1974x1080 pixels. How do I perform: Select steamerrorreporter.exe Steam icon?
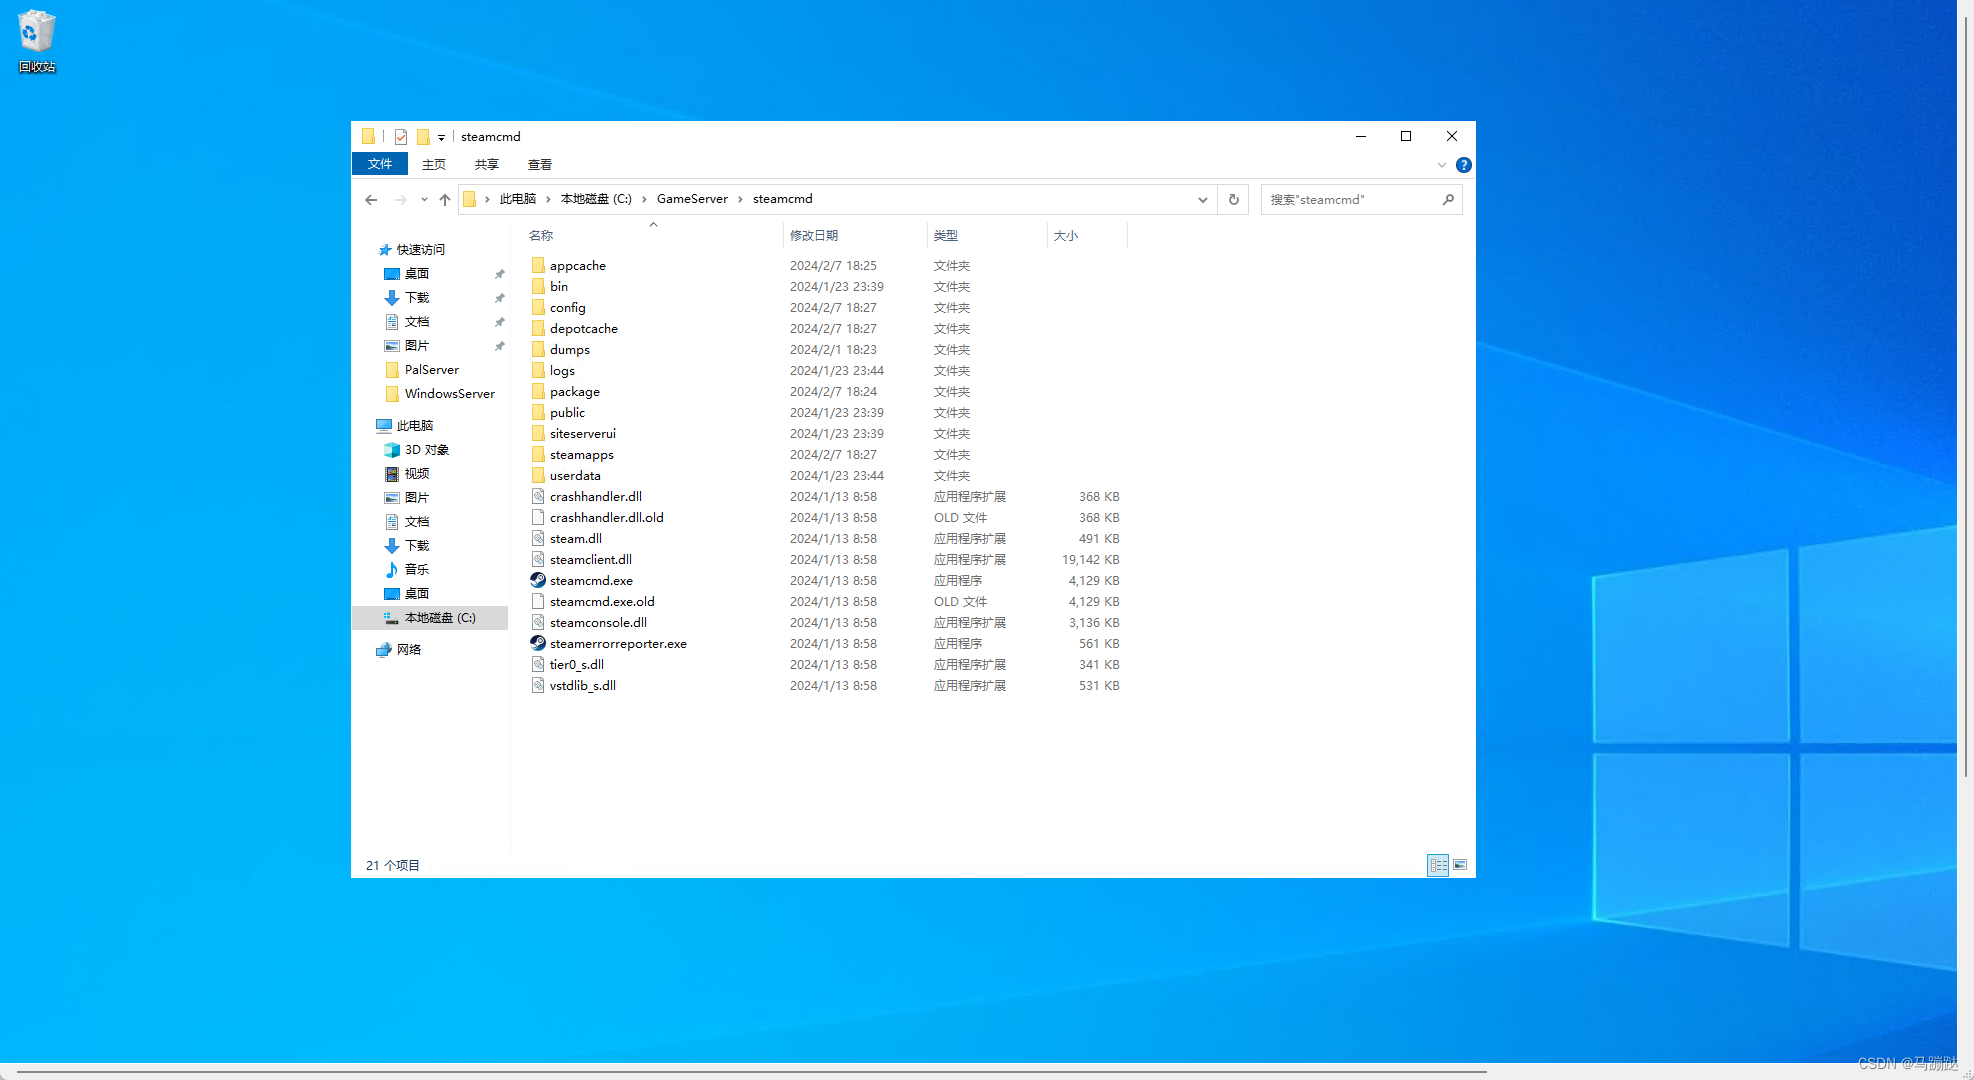[x=538, y=643]
